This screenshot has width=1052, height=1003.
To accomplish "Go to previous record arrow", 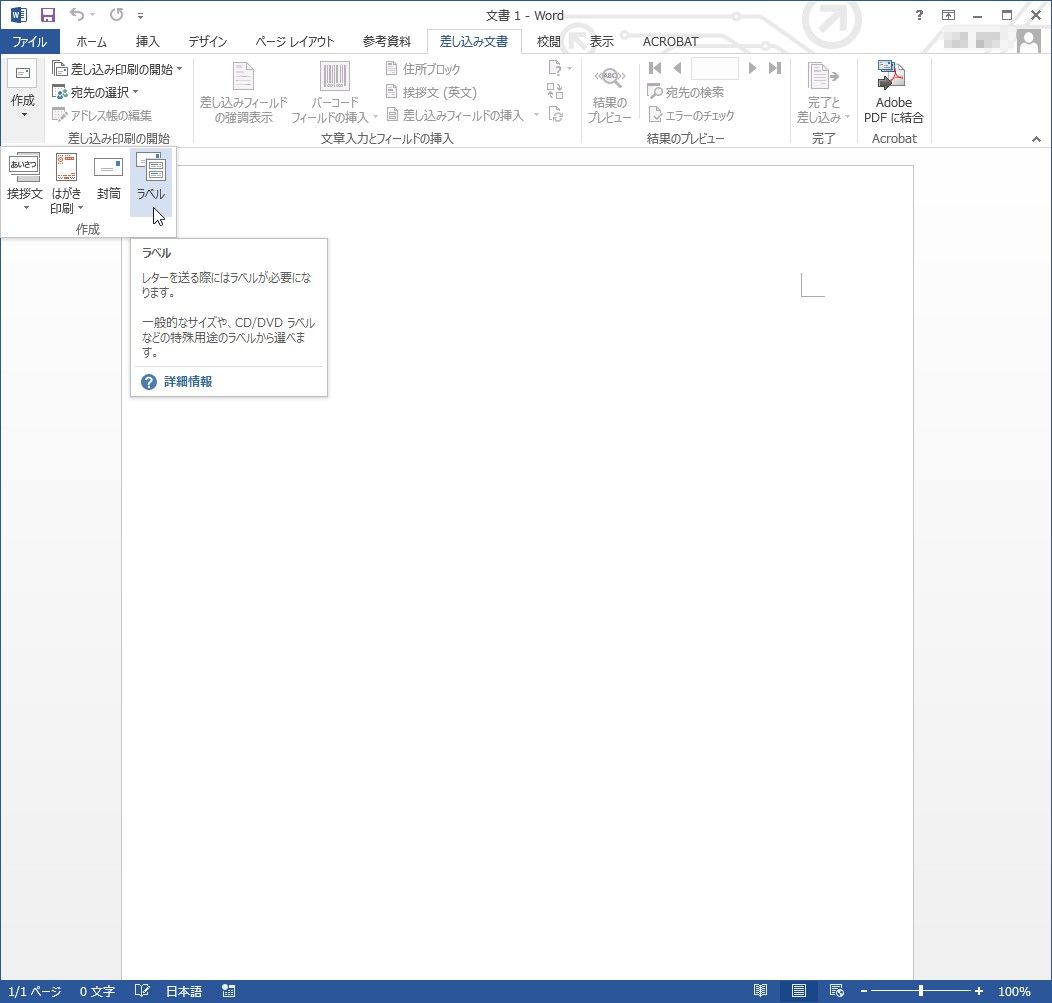I will 677,68.
